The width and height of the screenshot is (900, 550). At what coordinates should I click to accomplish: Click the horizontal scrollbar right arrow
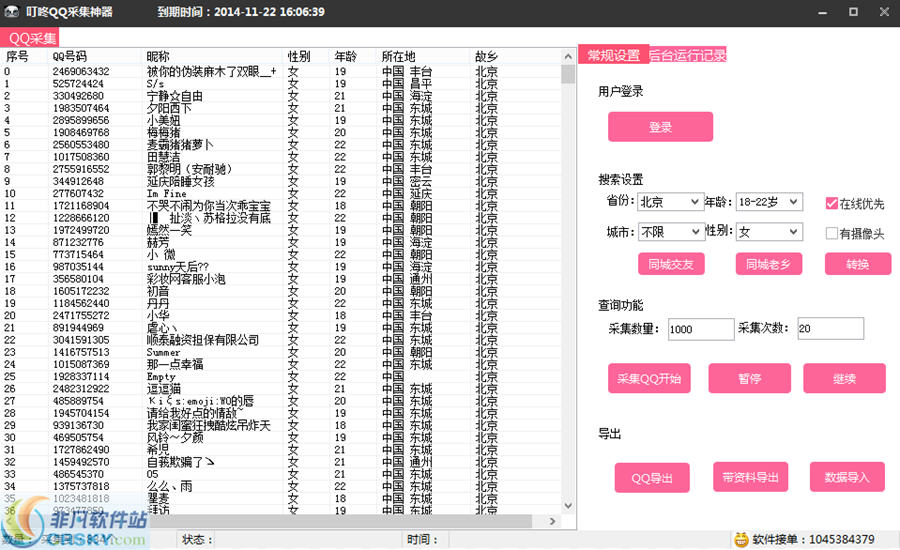tap(552, 521)
